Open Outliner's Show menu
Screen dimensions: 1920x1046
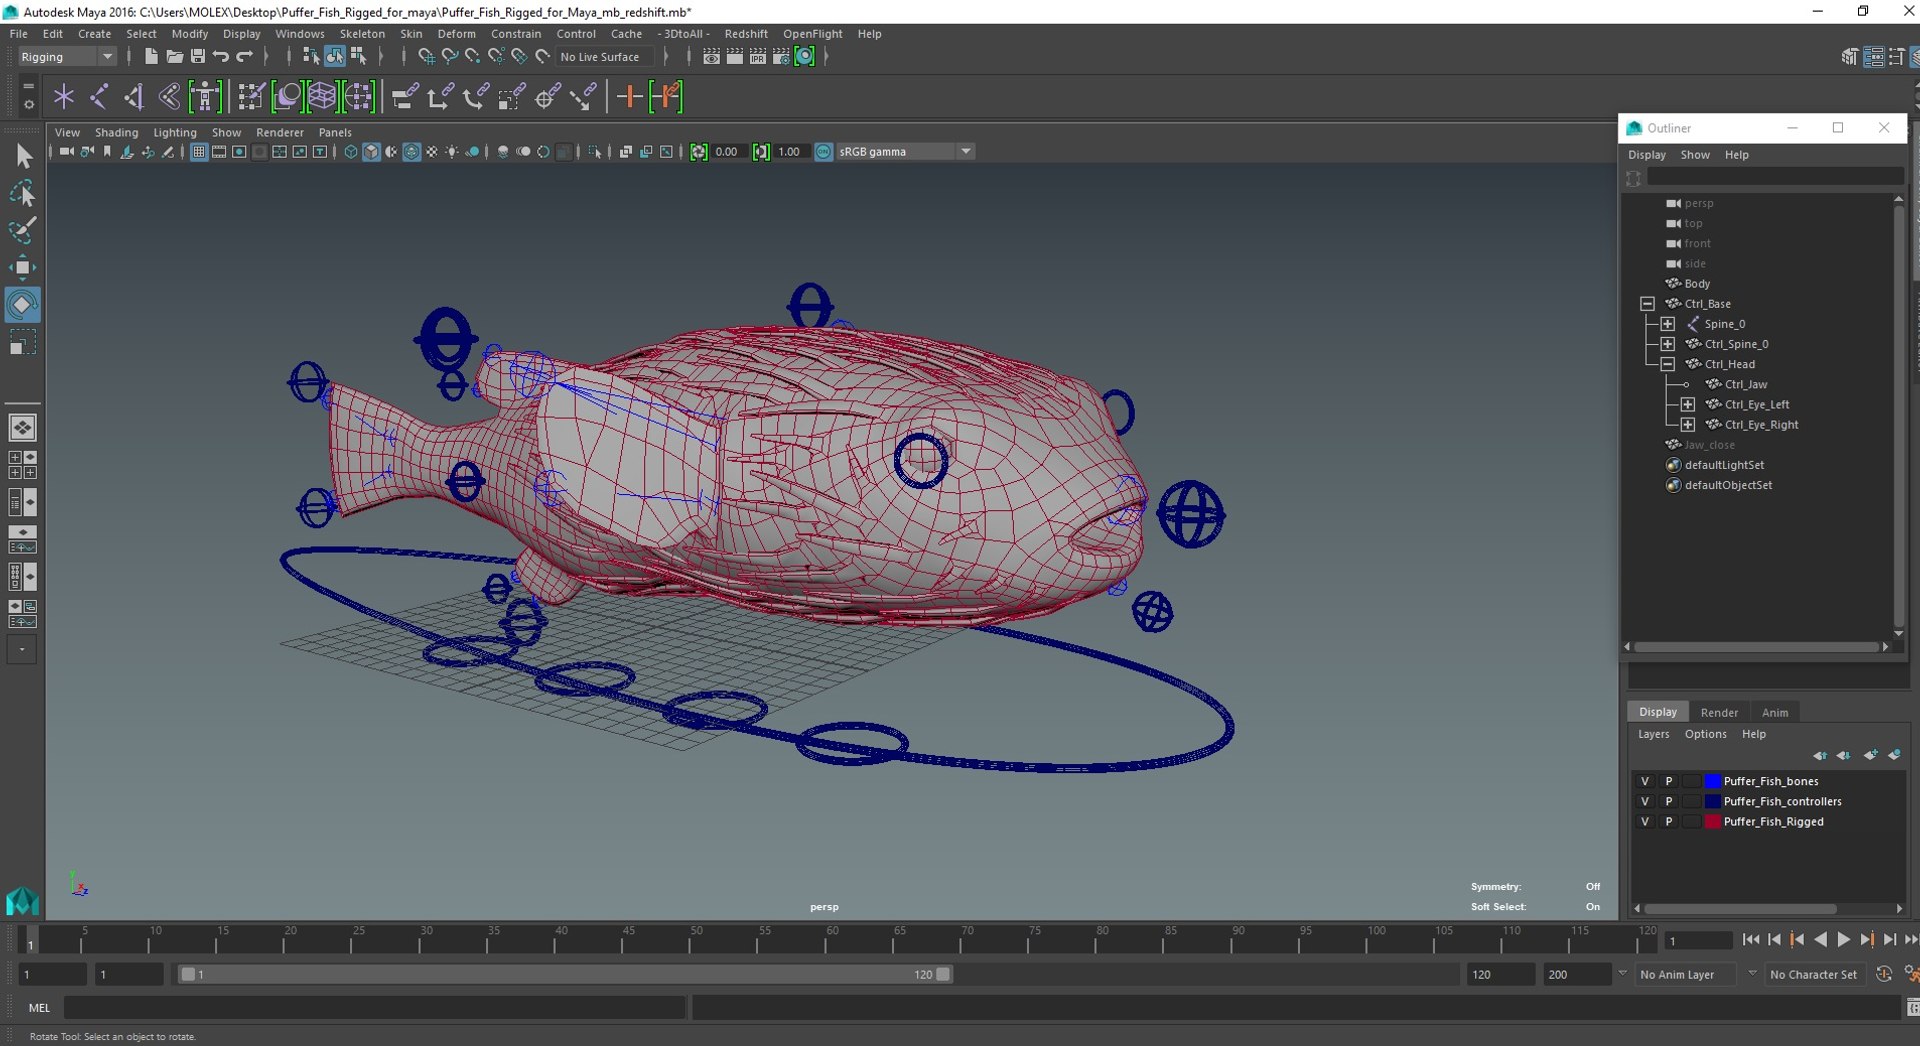coord(1694,155)
